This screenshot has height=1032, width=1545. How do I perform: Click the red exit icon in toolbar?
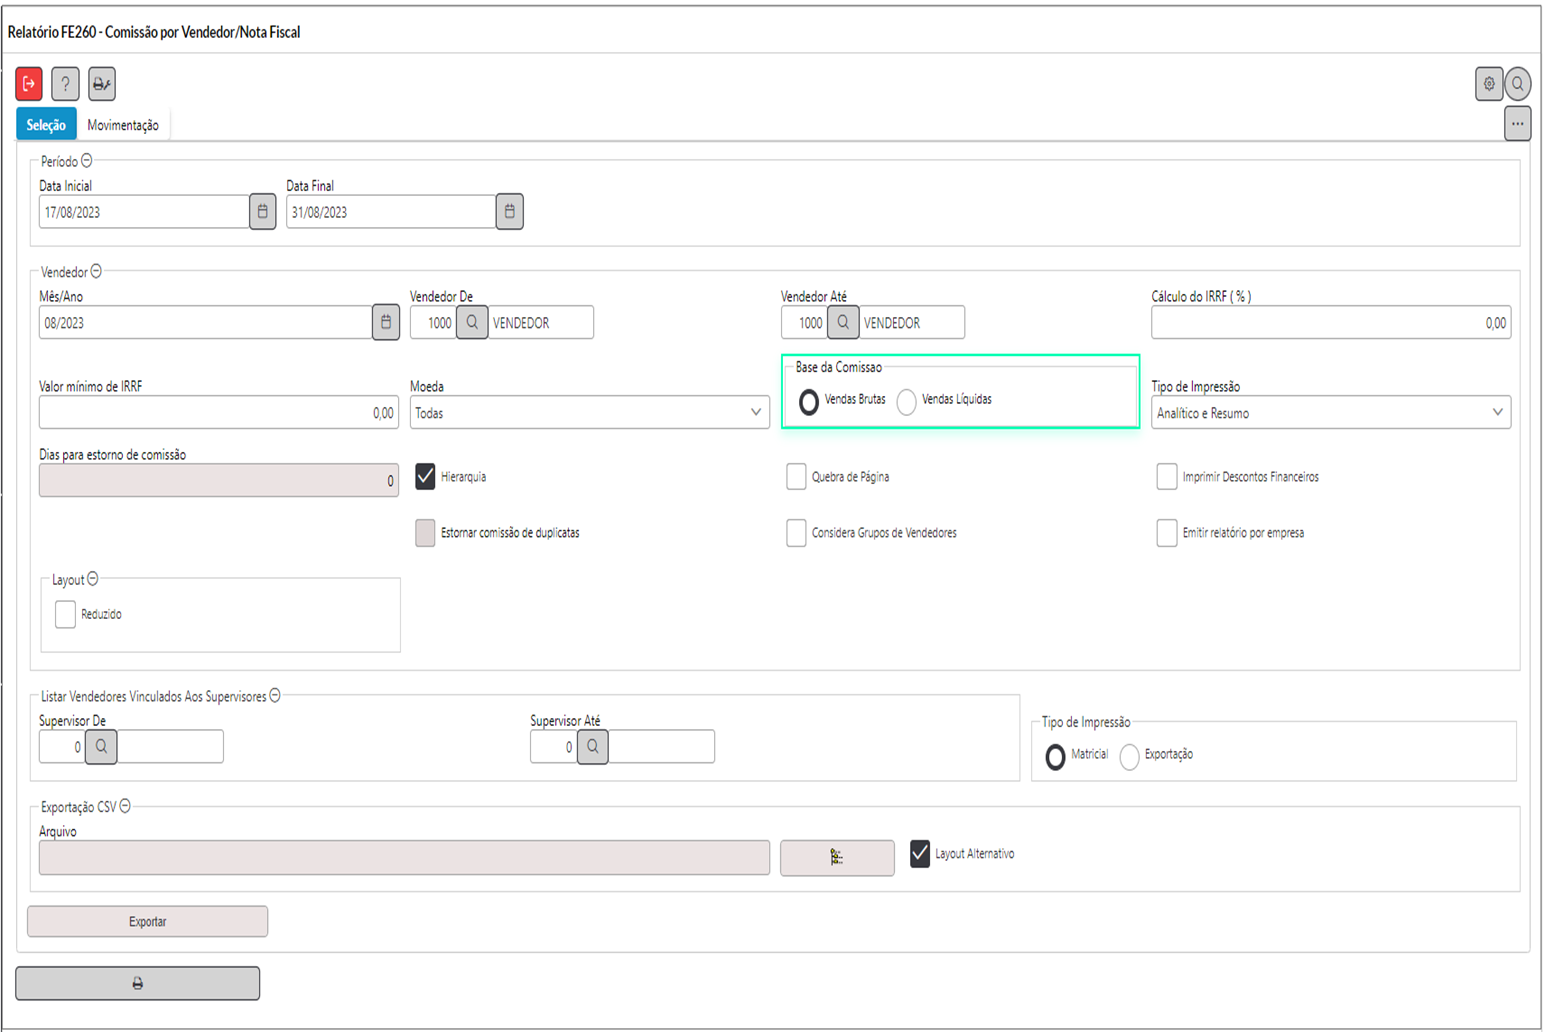pyautogui.click(x=29, y=84)
